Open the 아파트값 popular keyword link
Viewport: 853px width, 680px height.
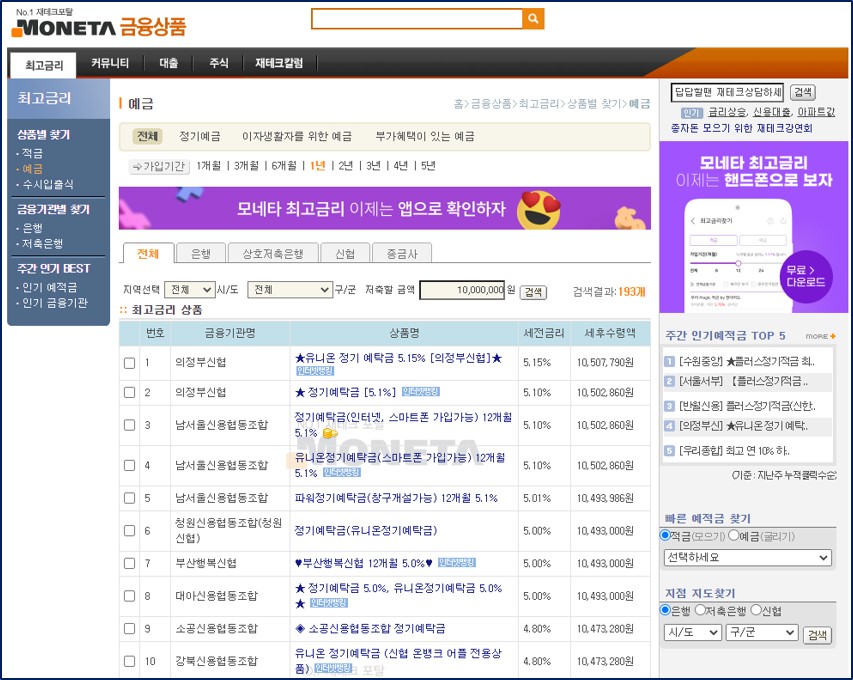click(x=816, y=113)
